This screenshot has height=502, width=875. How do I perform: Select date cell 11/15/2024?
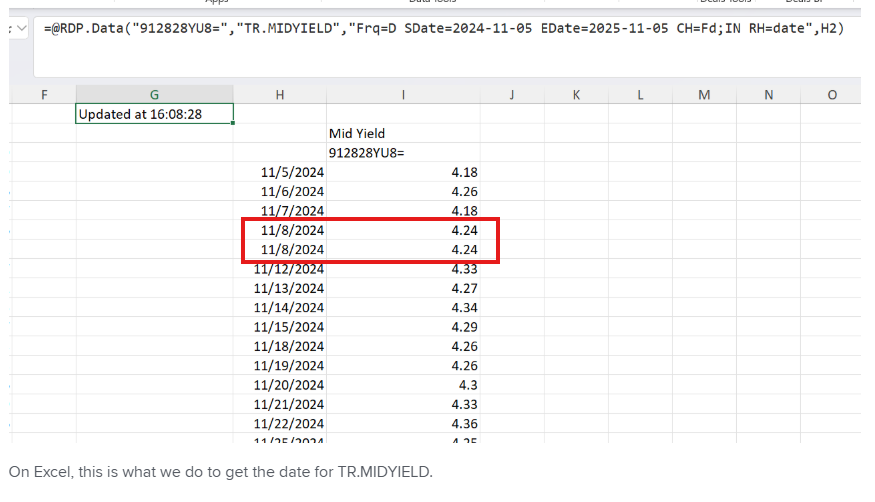(x=280, y=327)
